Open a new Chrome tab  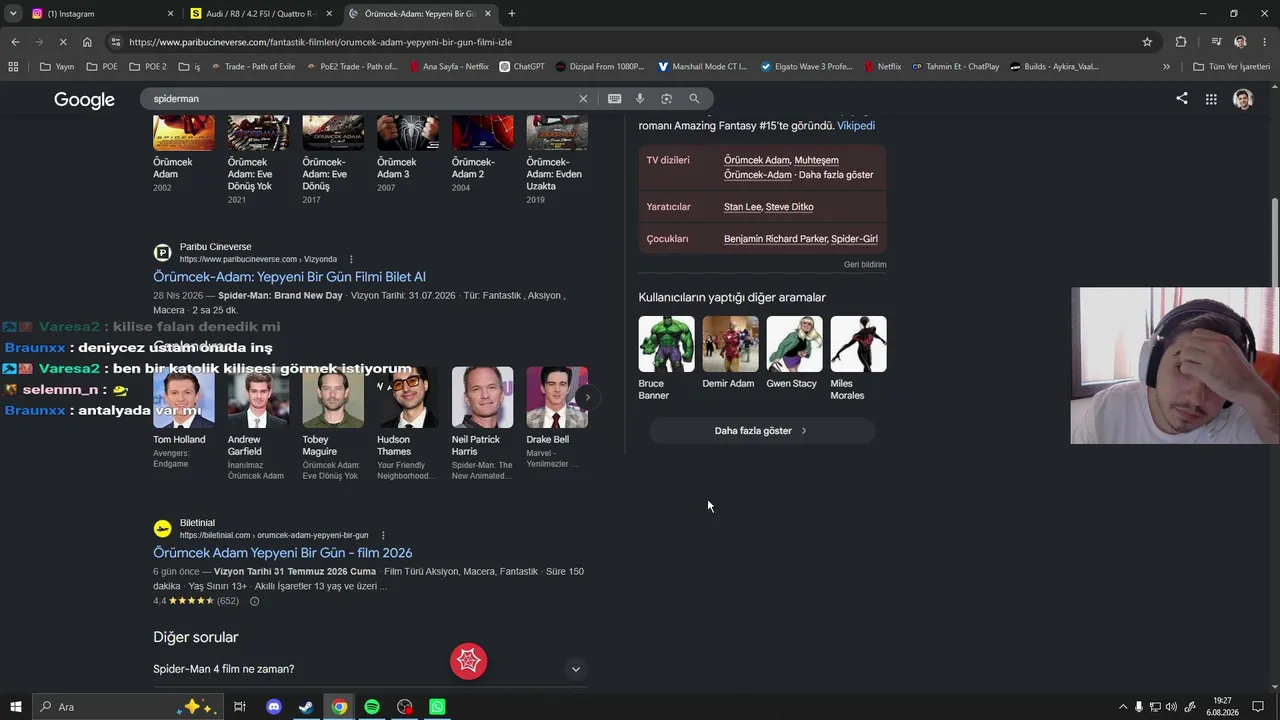tap(512, 14)
